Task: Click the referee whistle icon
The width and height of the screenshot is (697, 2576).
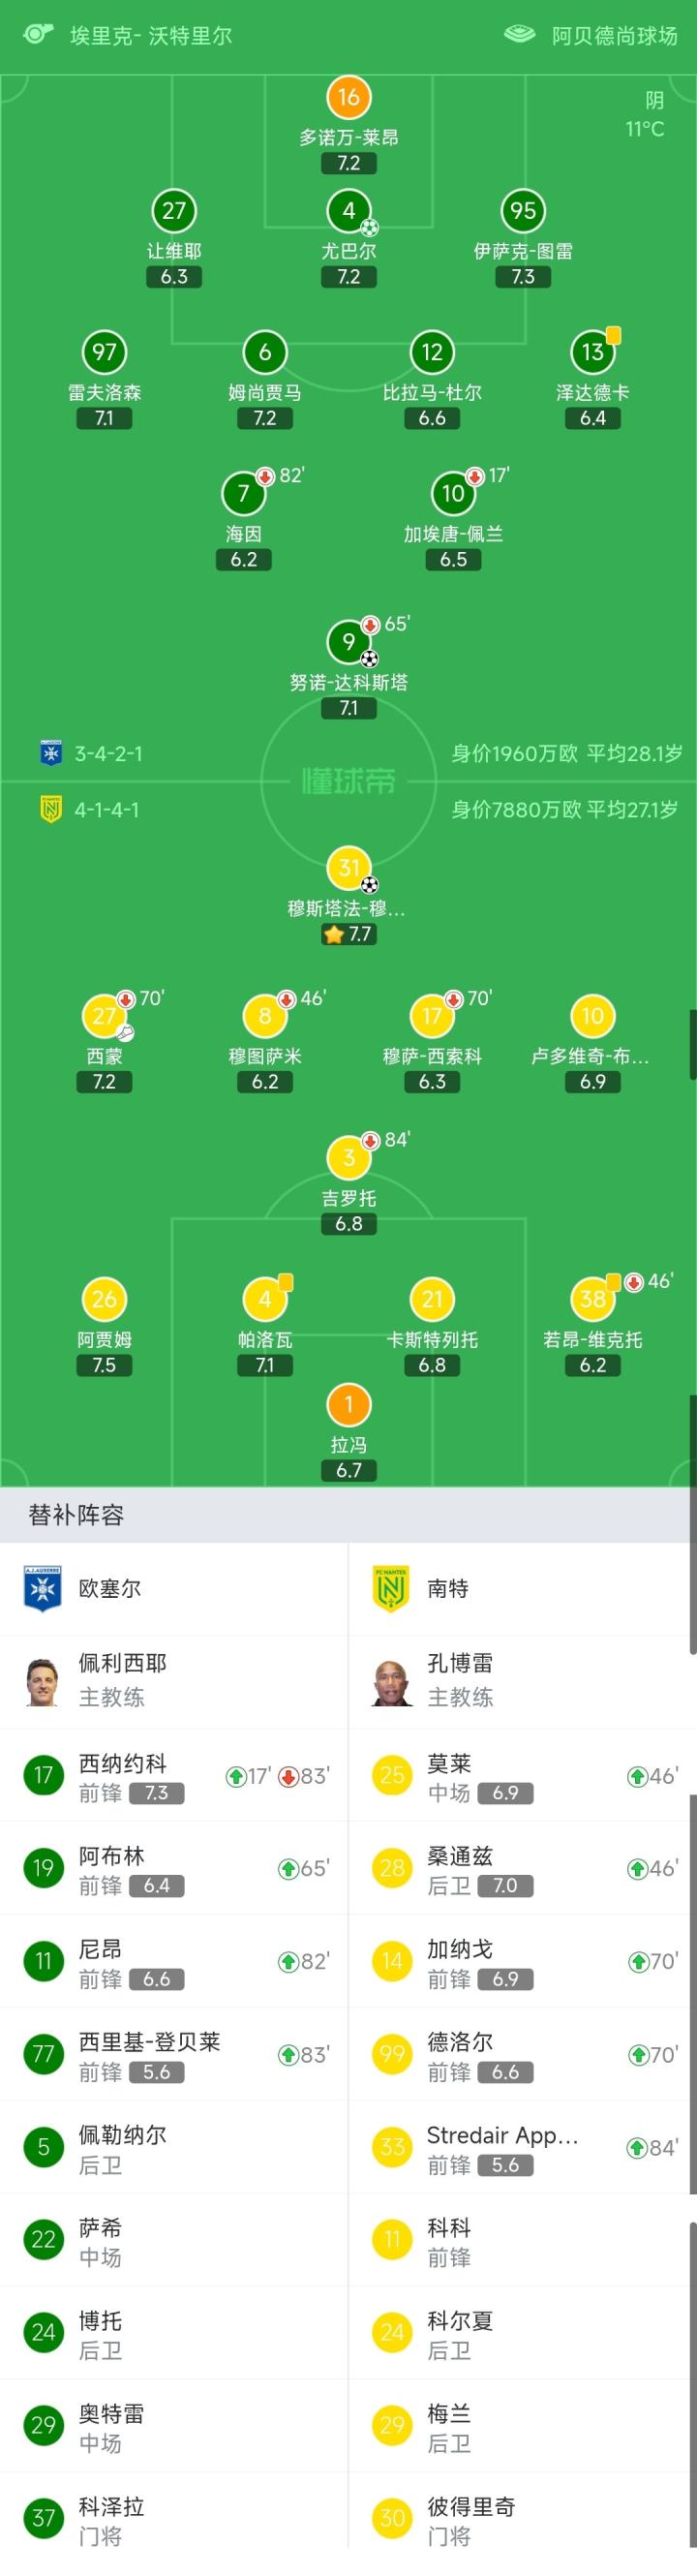Action: click(37, 35)
